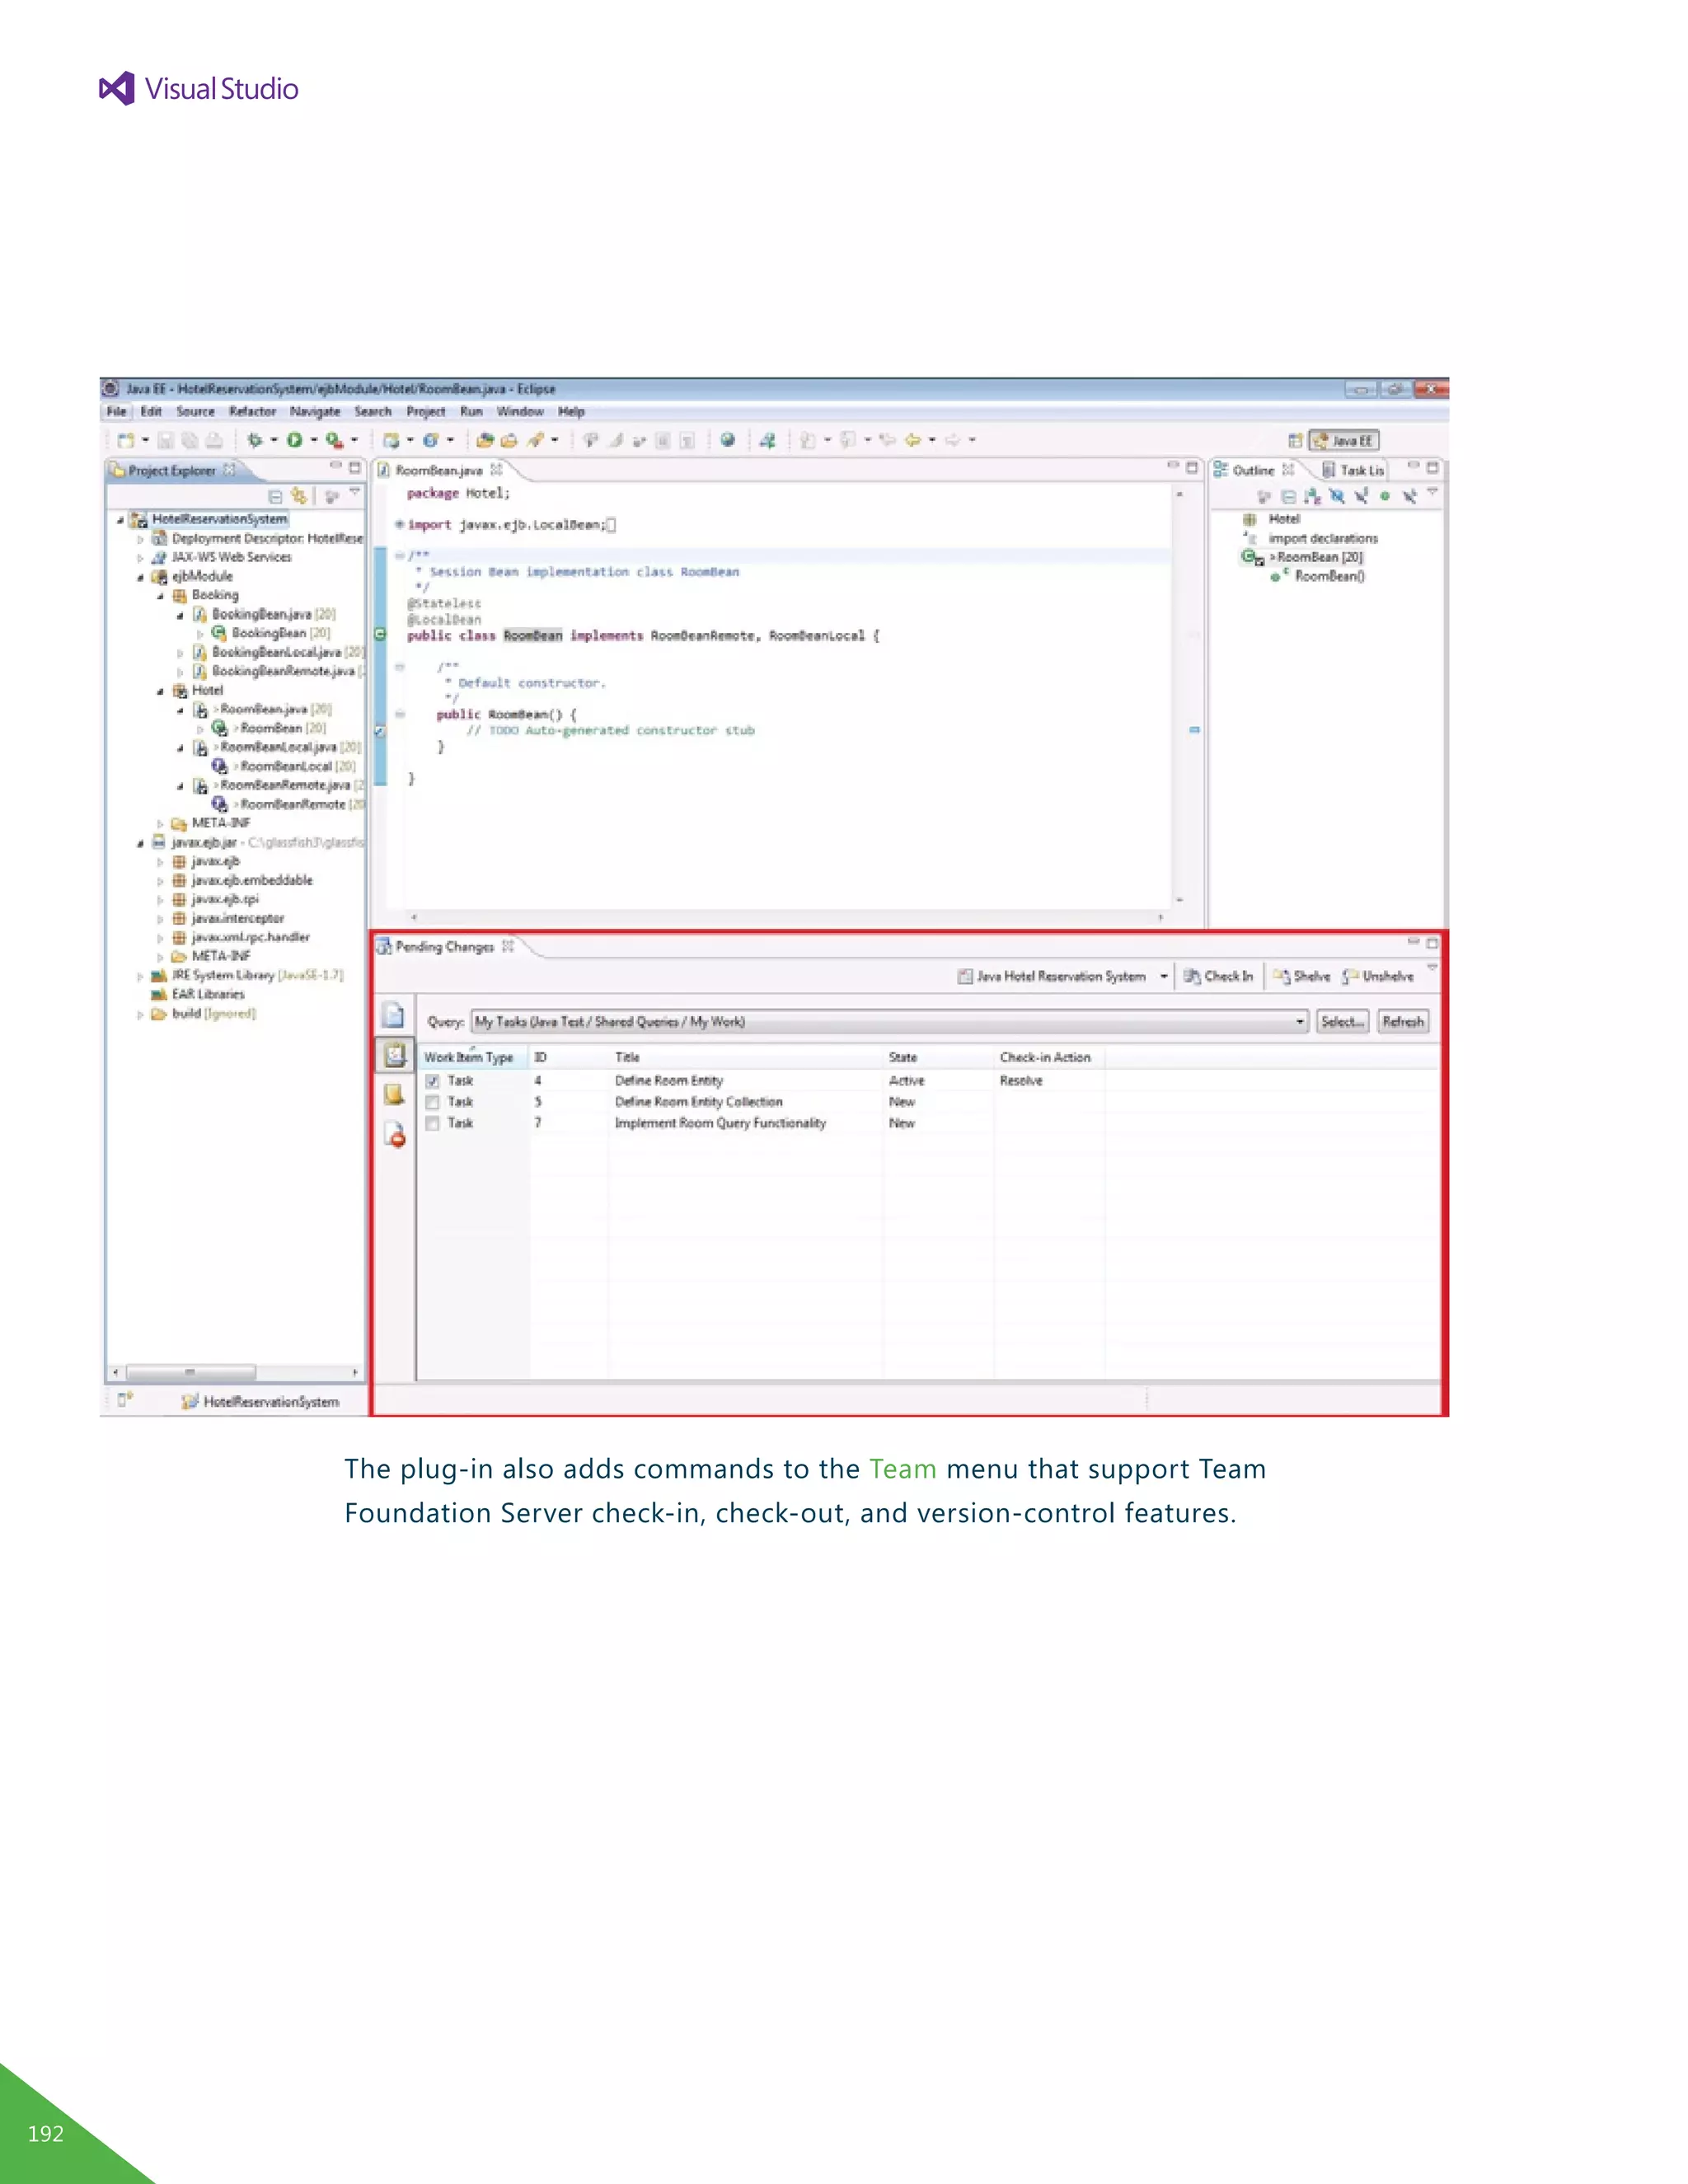1688x2184 pixels.
Task: Open the Navigate menu
Action: coord(315,412)
